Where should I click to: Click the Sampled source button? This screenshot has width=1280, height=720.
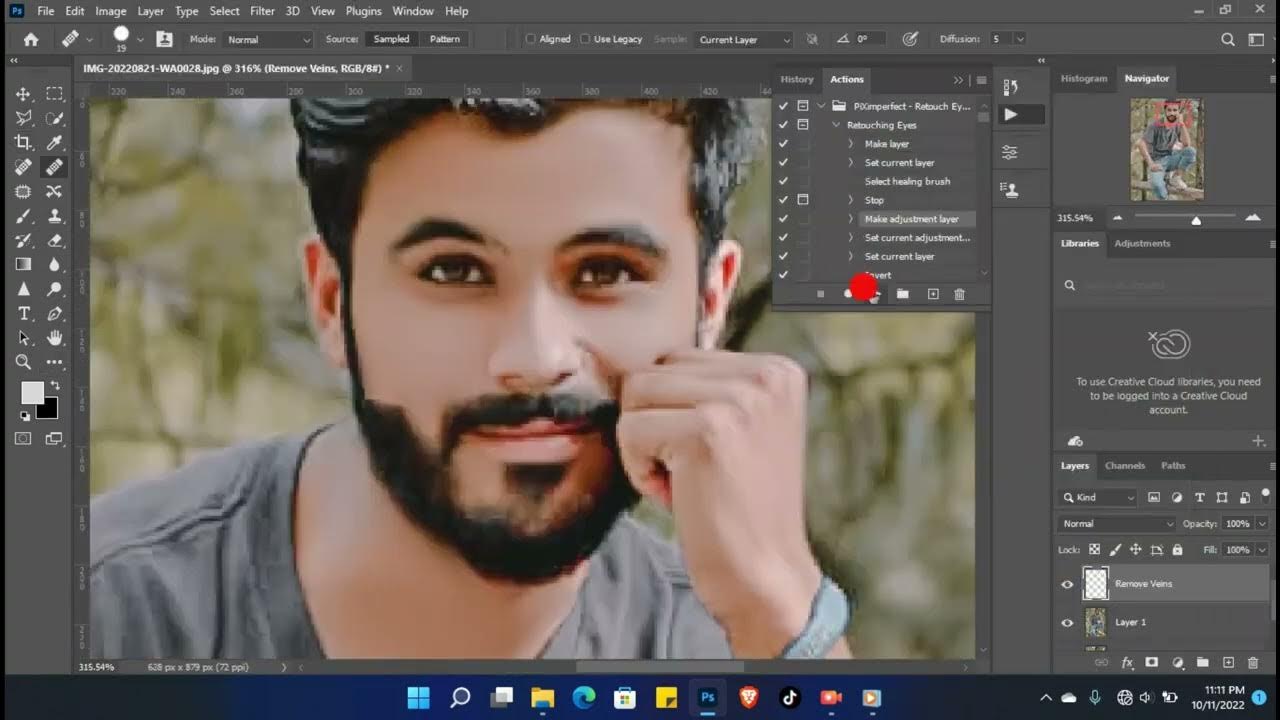point(391,40)
